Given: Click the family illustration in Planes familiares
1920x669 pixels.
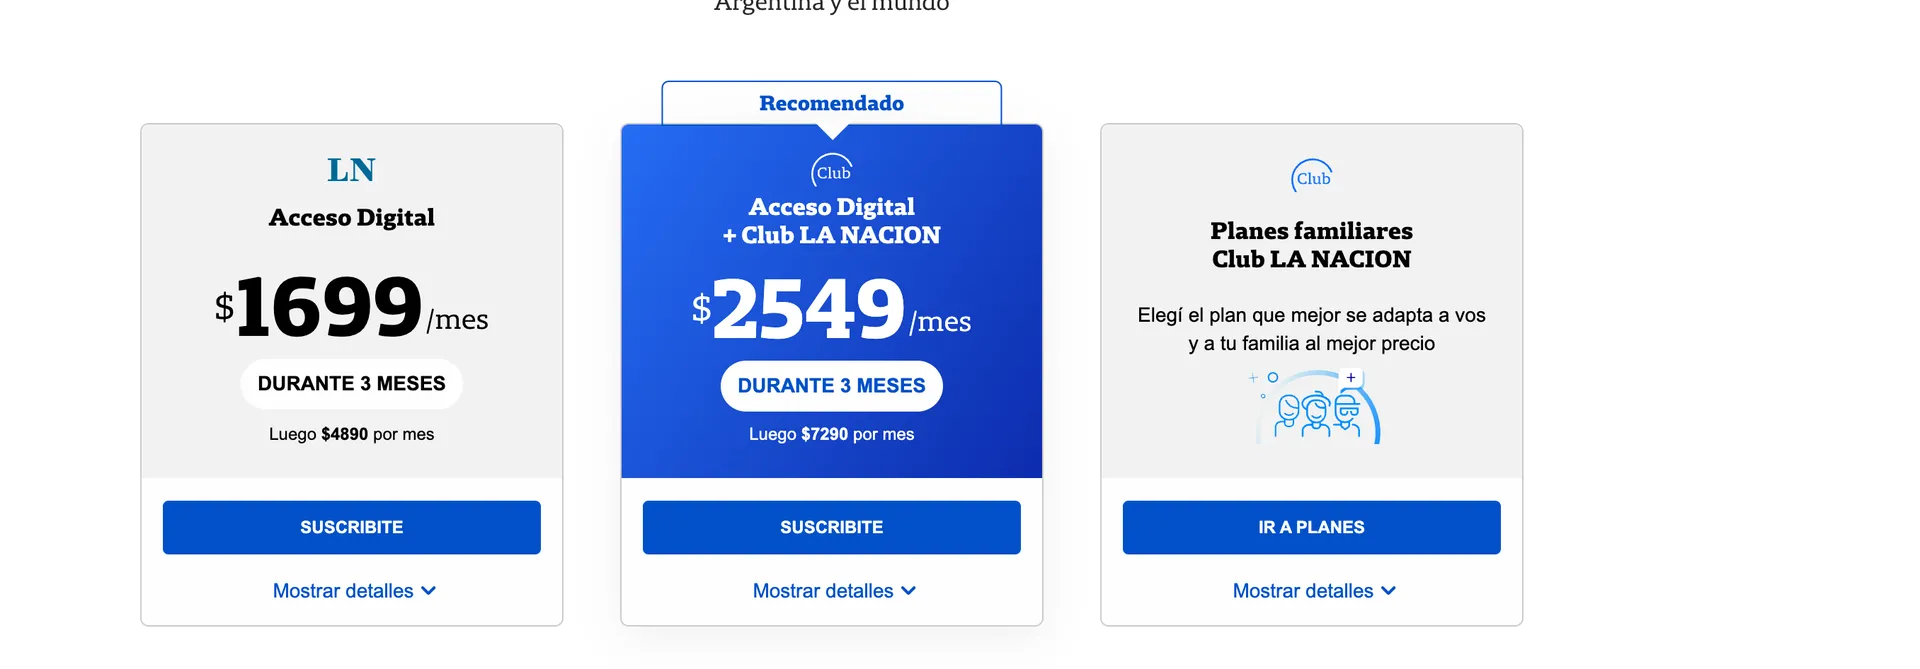Looking at the screenshot, I should 1315,407.
